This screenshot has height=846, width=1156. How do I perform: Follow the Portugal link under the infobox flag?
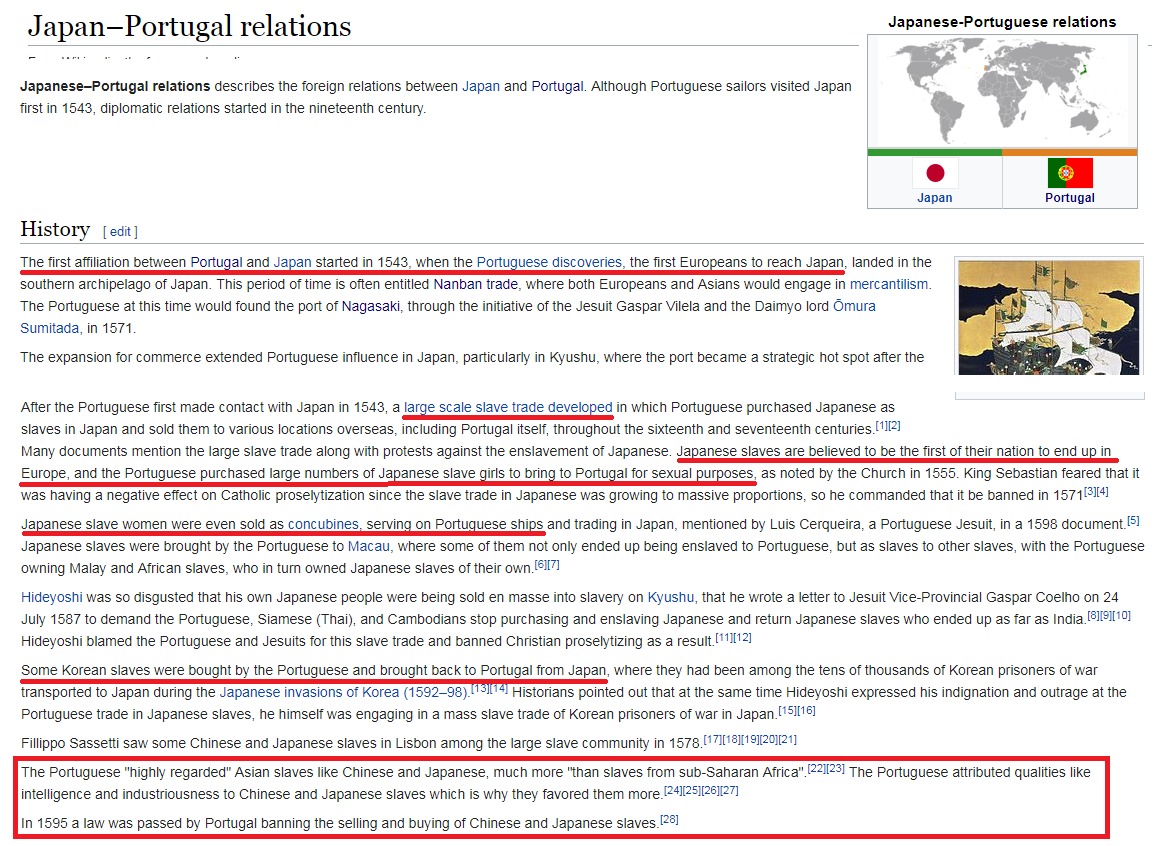[1070, 197]
